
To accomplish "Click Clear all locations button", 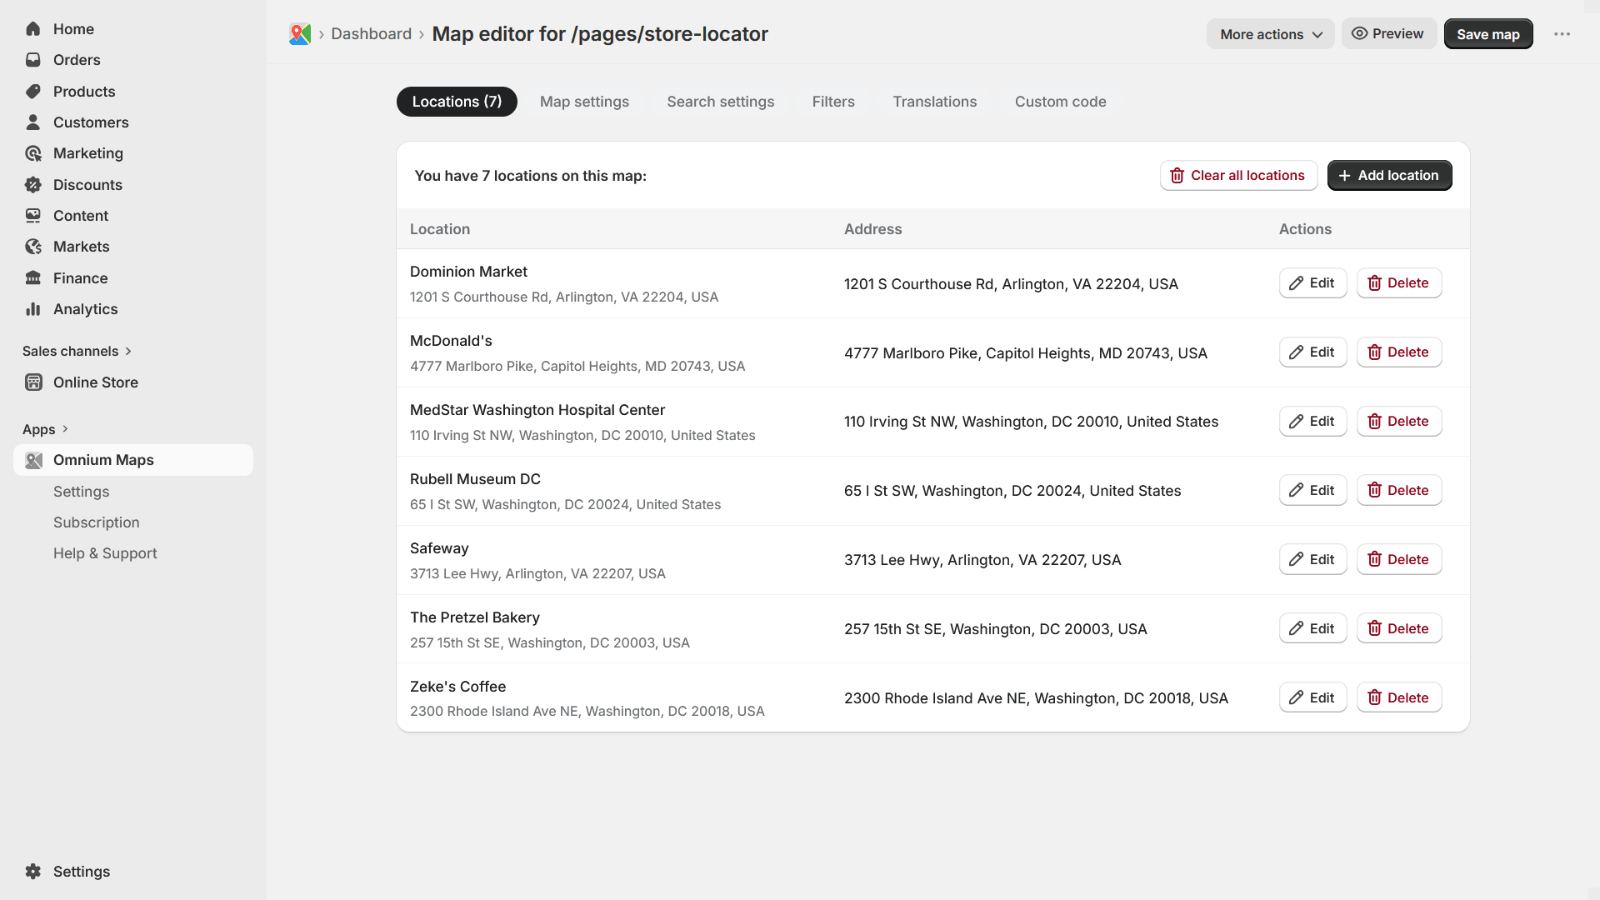I will click(x=1238, y=175).
